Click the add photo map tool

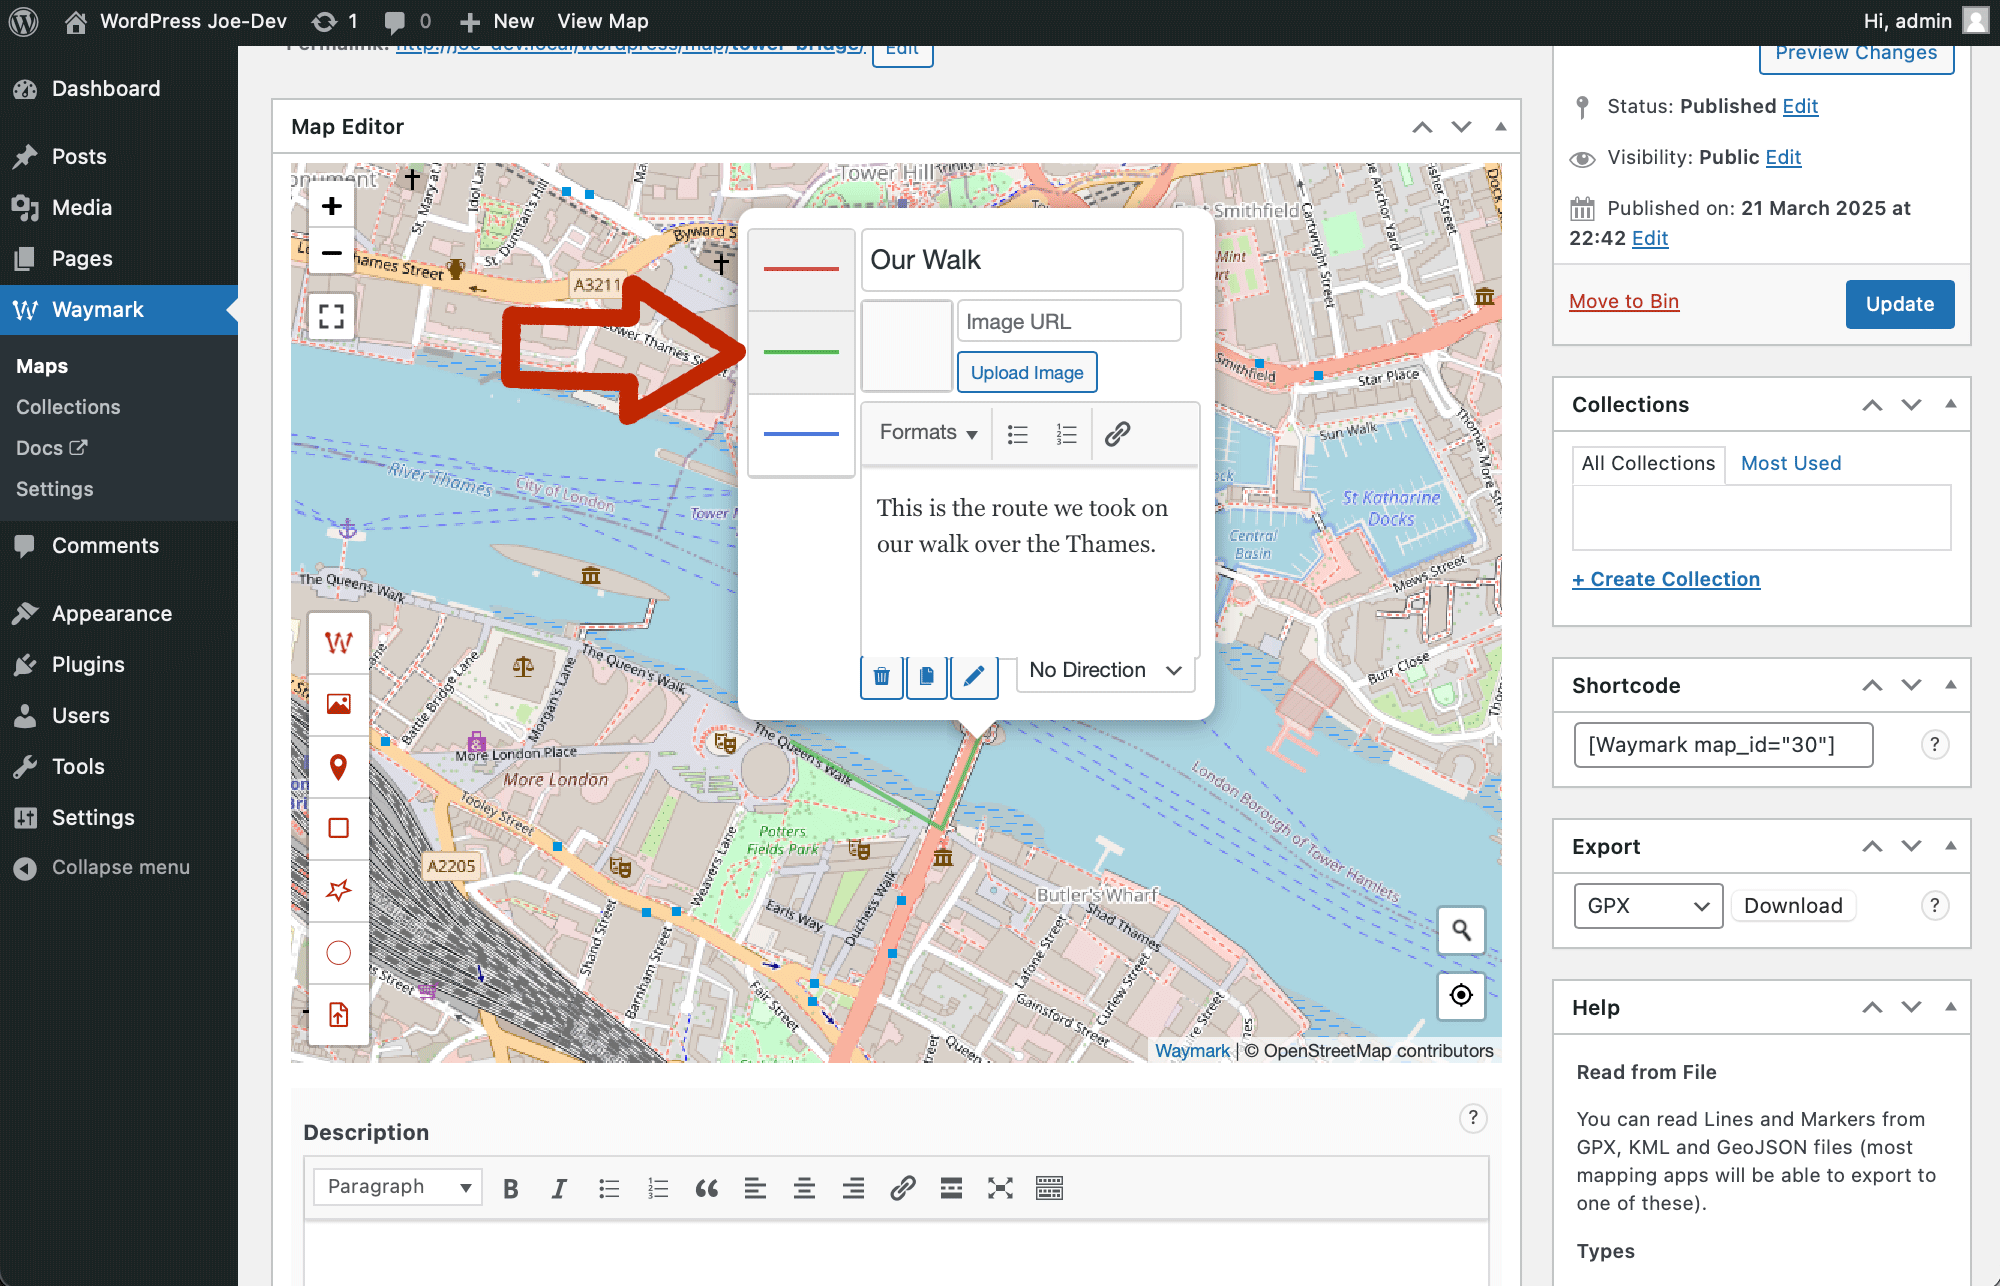339,704
